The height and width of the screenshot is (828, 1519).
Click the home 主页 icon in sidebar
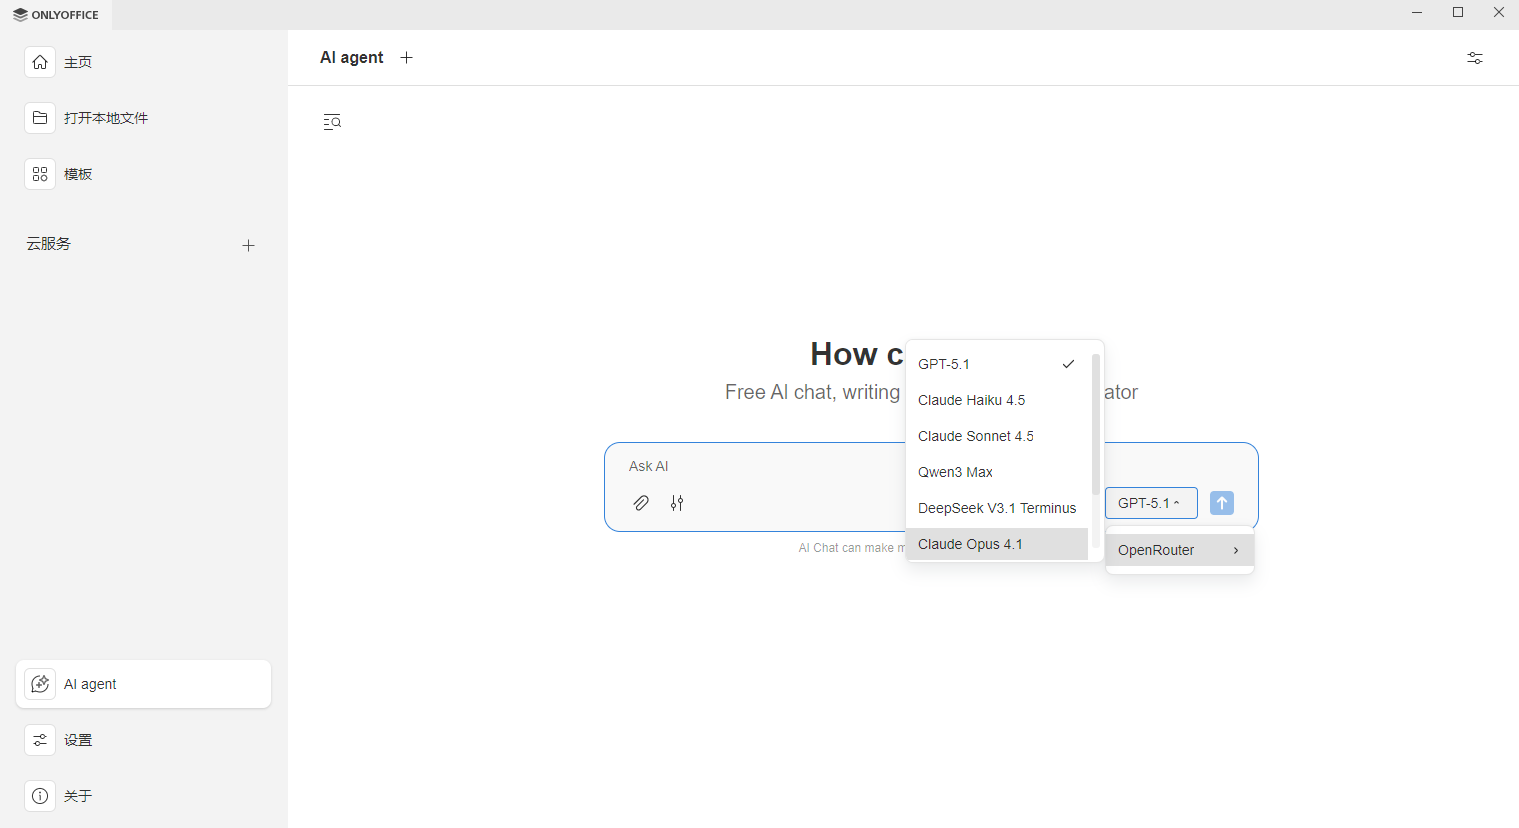[40, 62]
